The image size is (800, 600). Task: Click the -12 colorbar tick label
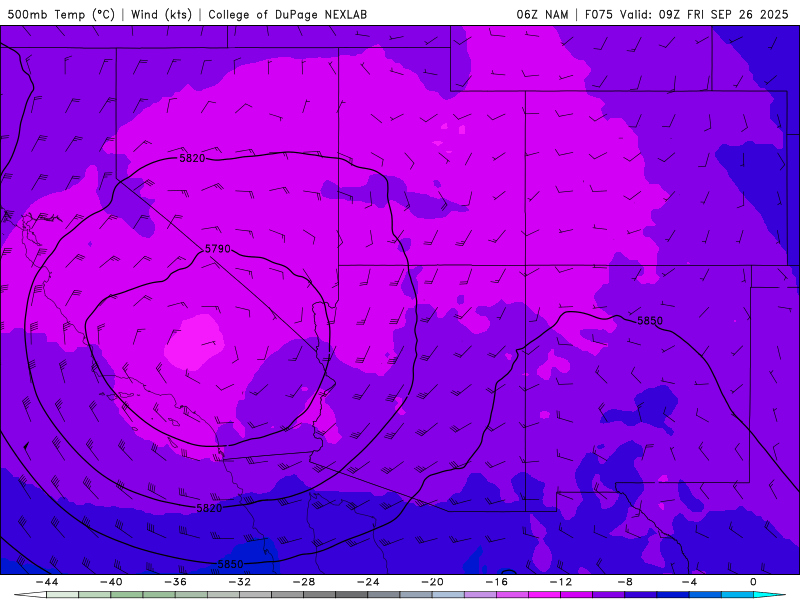(561, 582)
